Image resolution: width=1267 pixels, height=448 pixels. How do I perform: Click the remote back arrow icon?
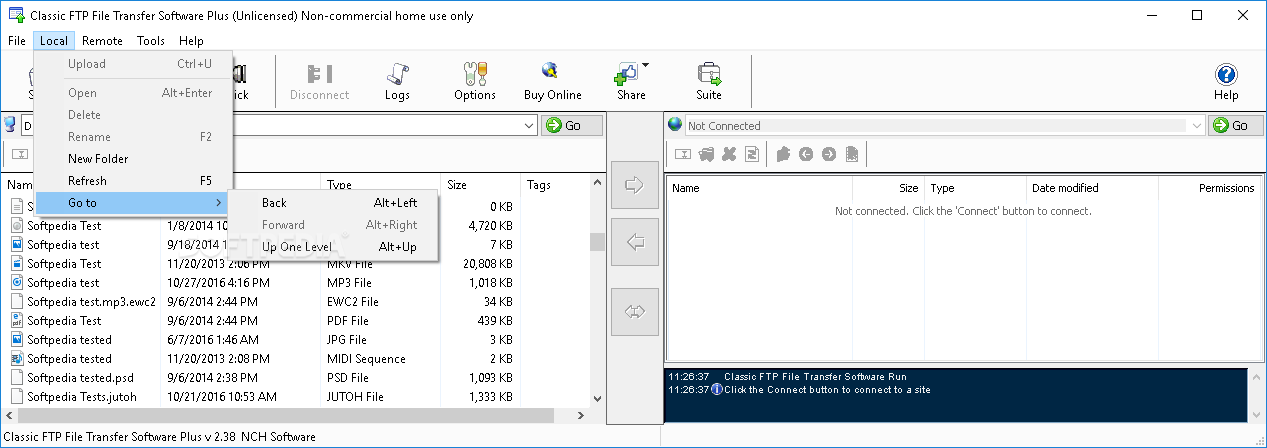[x=806, y=154]
